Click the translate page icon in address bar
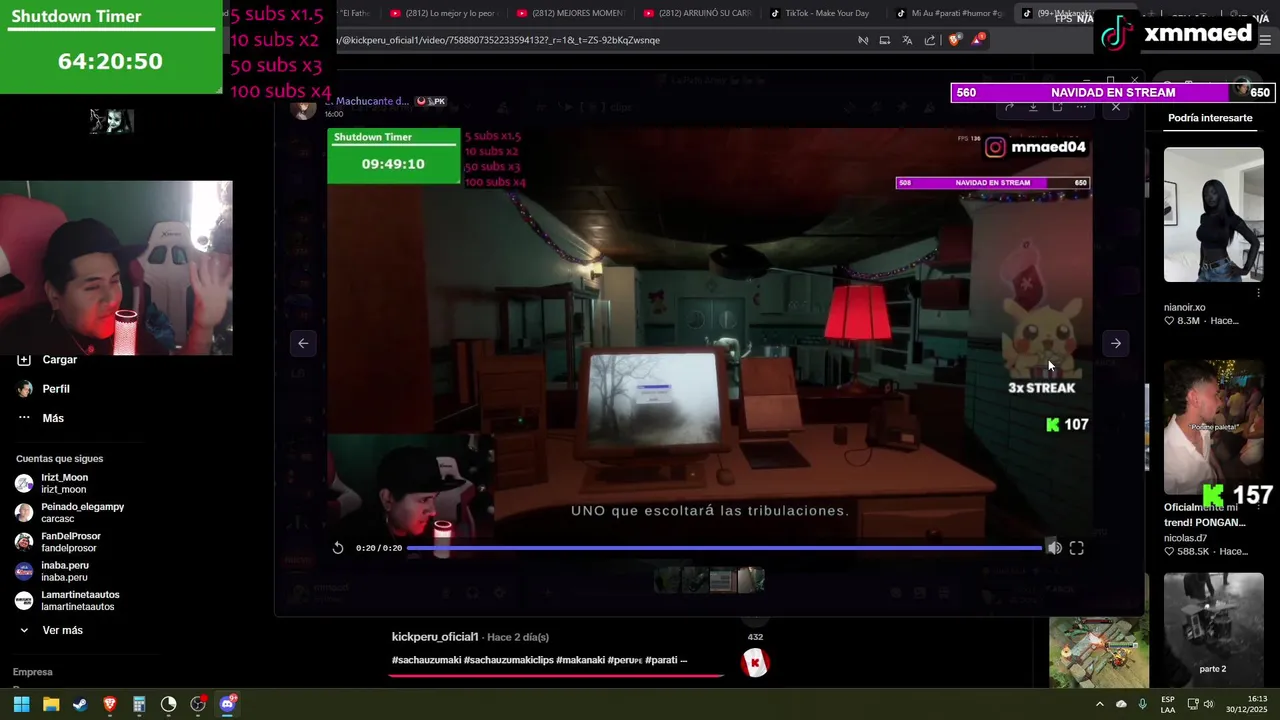The image size is (1280, 720). pos(907,40)
